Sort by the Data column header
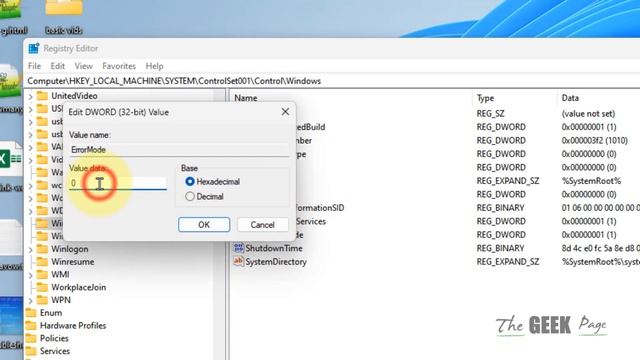The width and height of the screenshot is (640, 360). 570,98
